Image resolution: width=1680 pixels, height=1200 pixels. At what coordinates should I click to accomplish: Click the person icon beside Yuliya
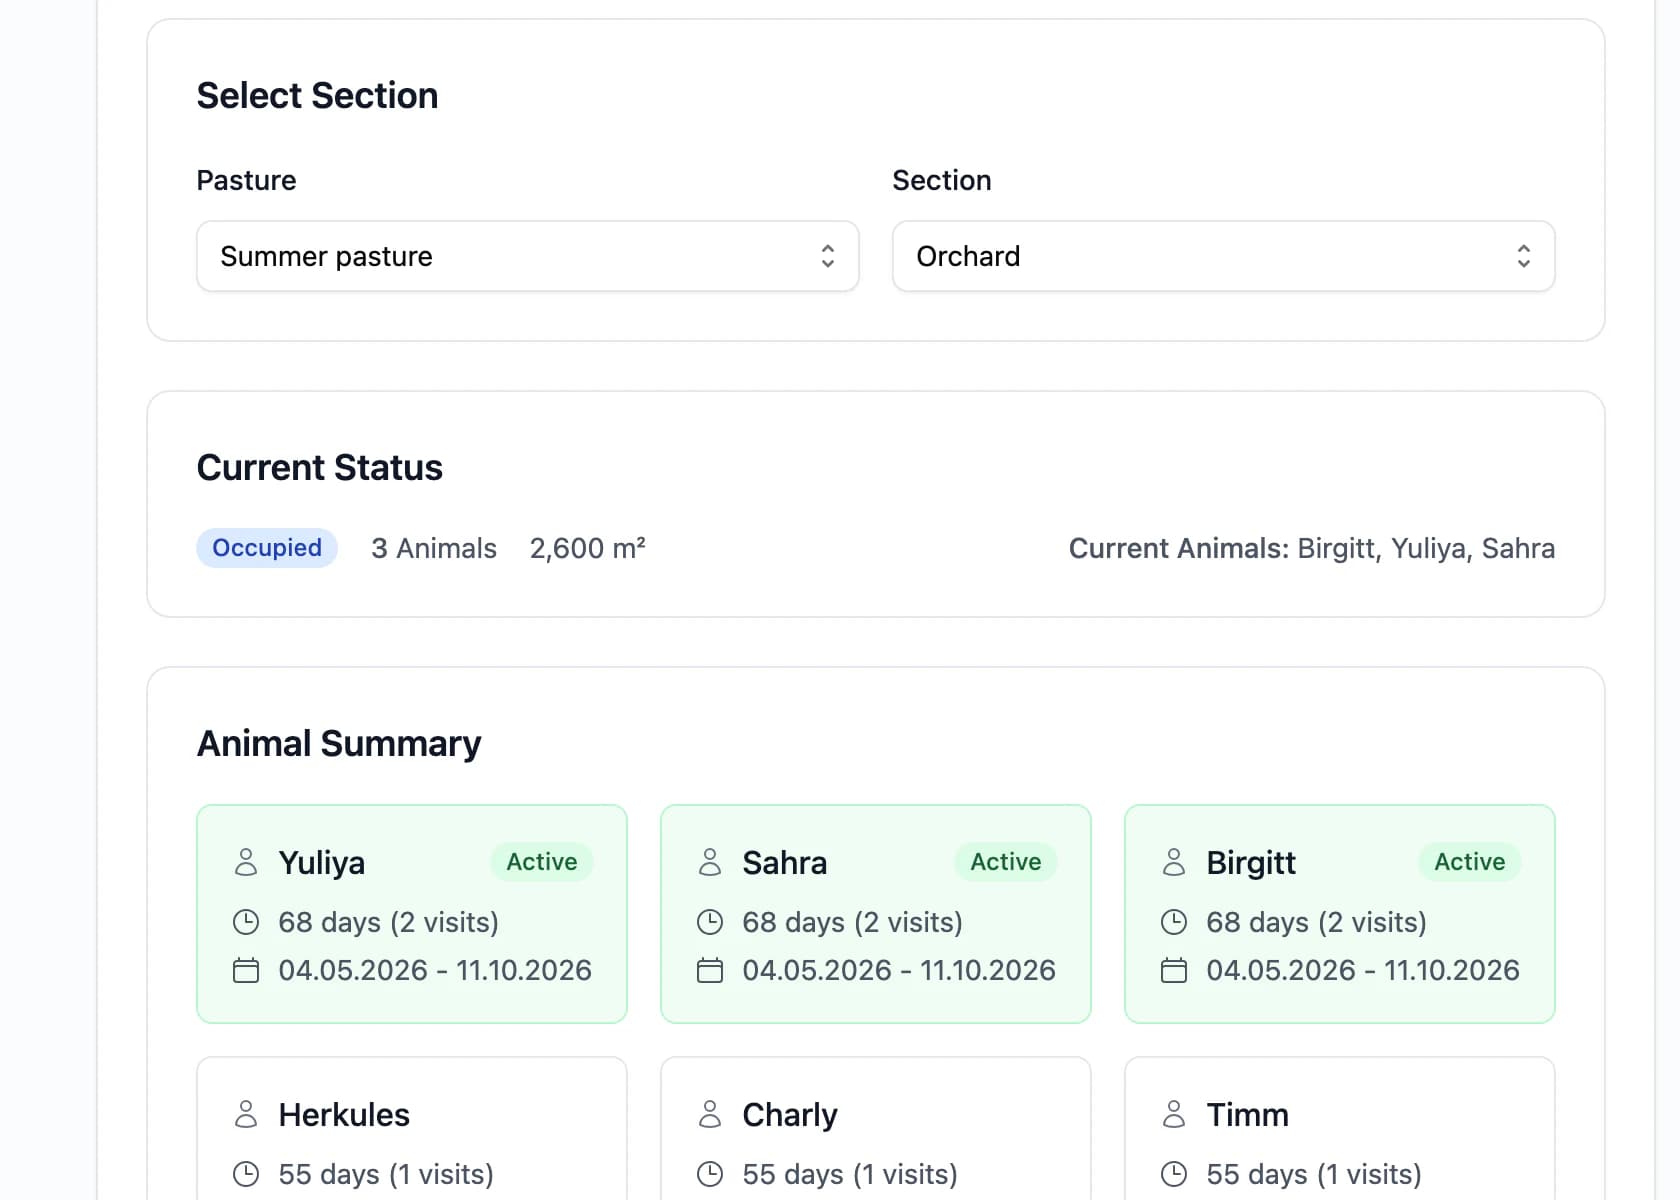point(246,862)
